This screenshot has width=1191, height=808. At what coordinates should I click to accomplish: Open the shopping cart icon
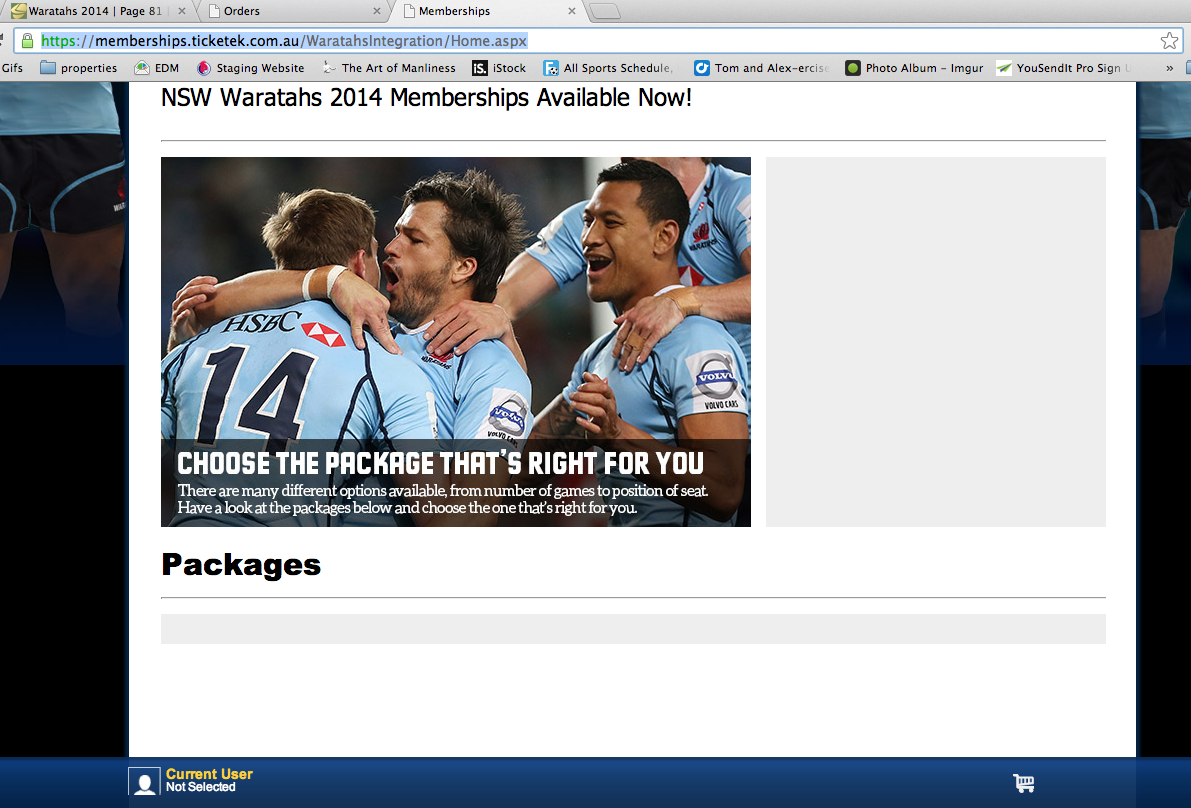click(1023, 782)
